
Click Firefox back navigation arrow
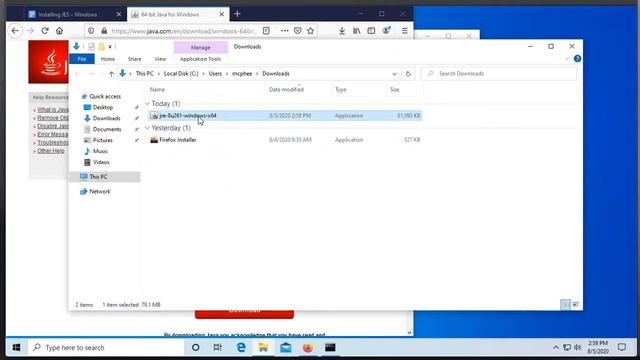coord(15,31)
